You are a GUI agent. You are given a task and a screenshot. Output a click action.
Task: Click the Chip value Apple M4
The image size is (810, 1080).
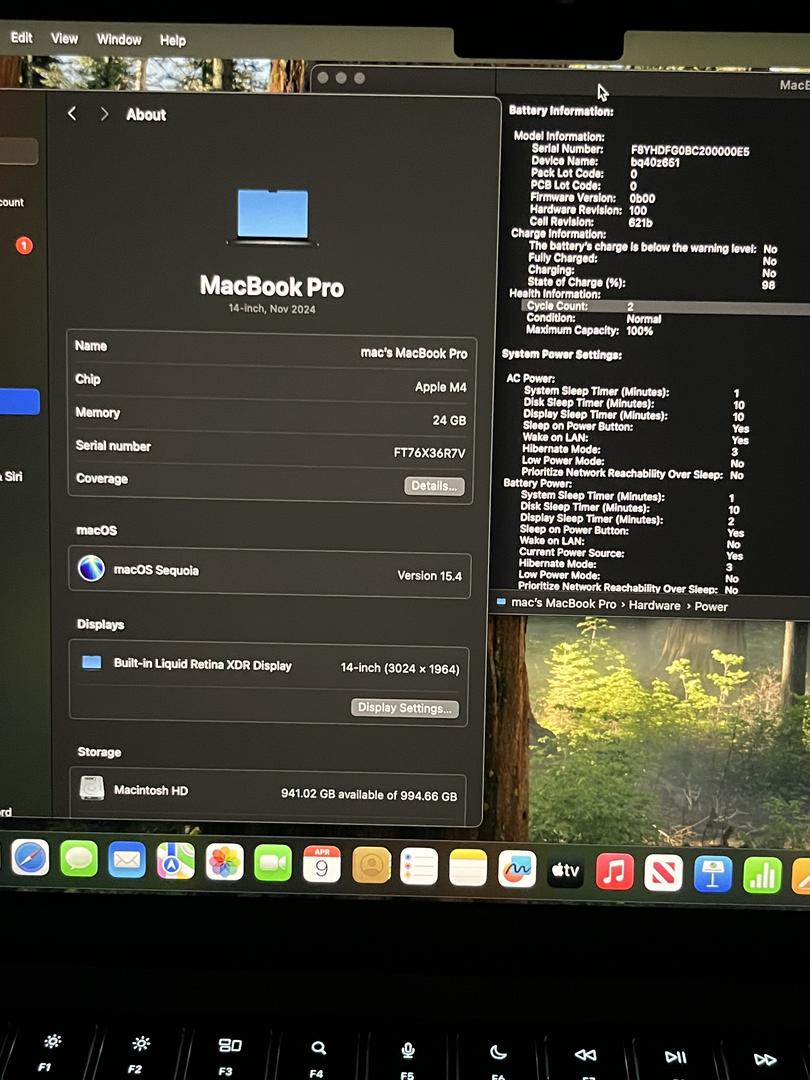click(x=441, y=387)
